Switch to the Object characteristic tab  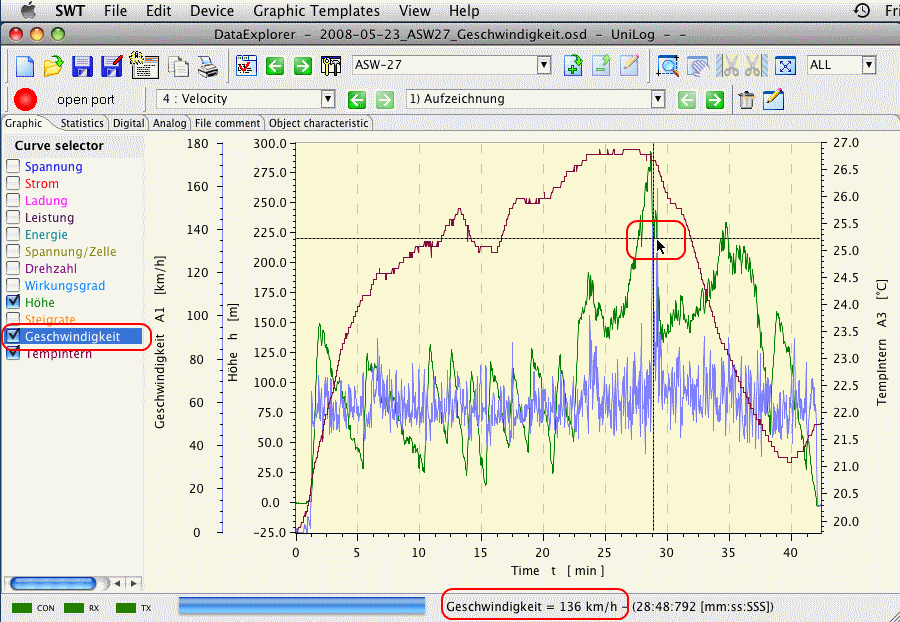[x=319, y=123]
